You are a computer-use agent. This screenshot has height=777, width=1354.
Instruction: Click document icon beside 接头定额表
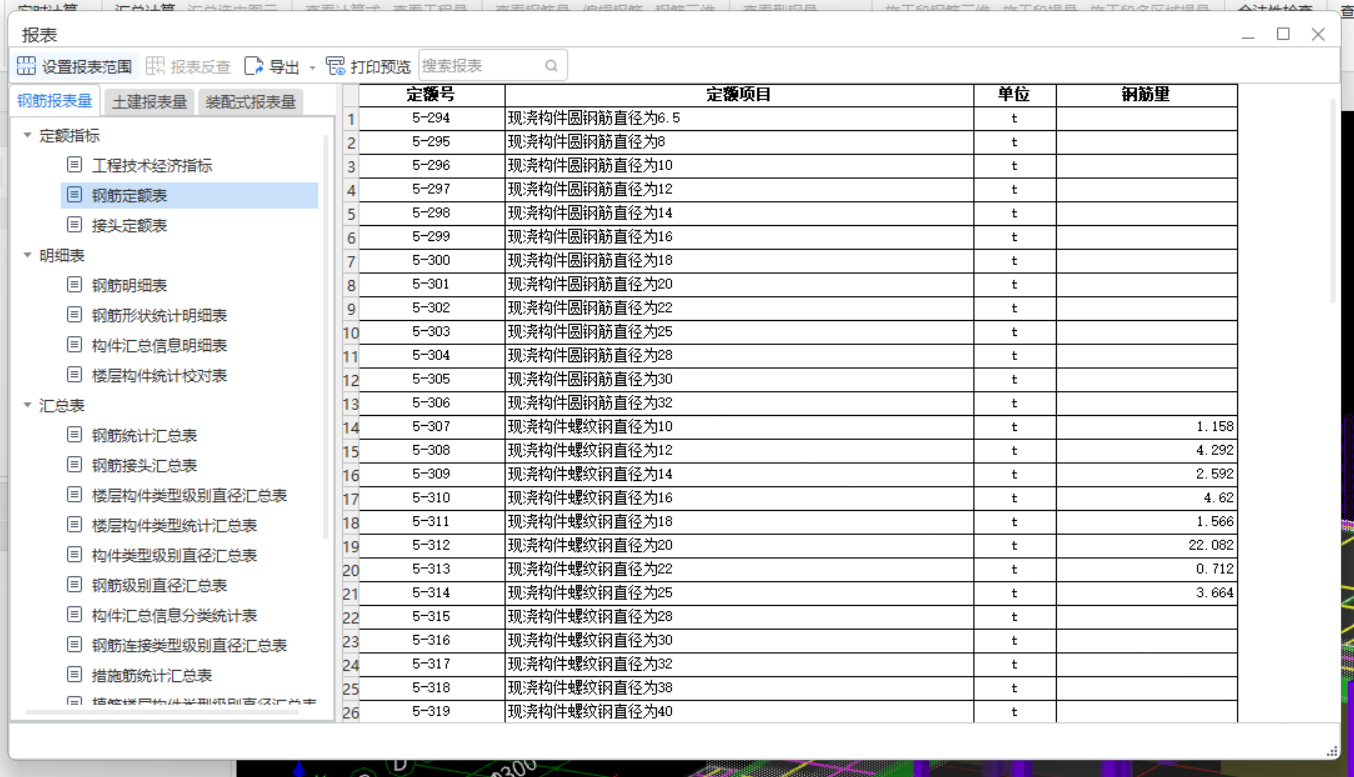pyautogui.click(x=74, y=225)
